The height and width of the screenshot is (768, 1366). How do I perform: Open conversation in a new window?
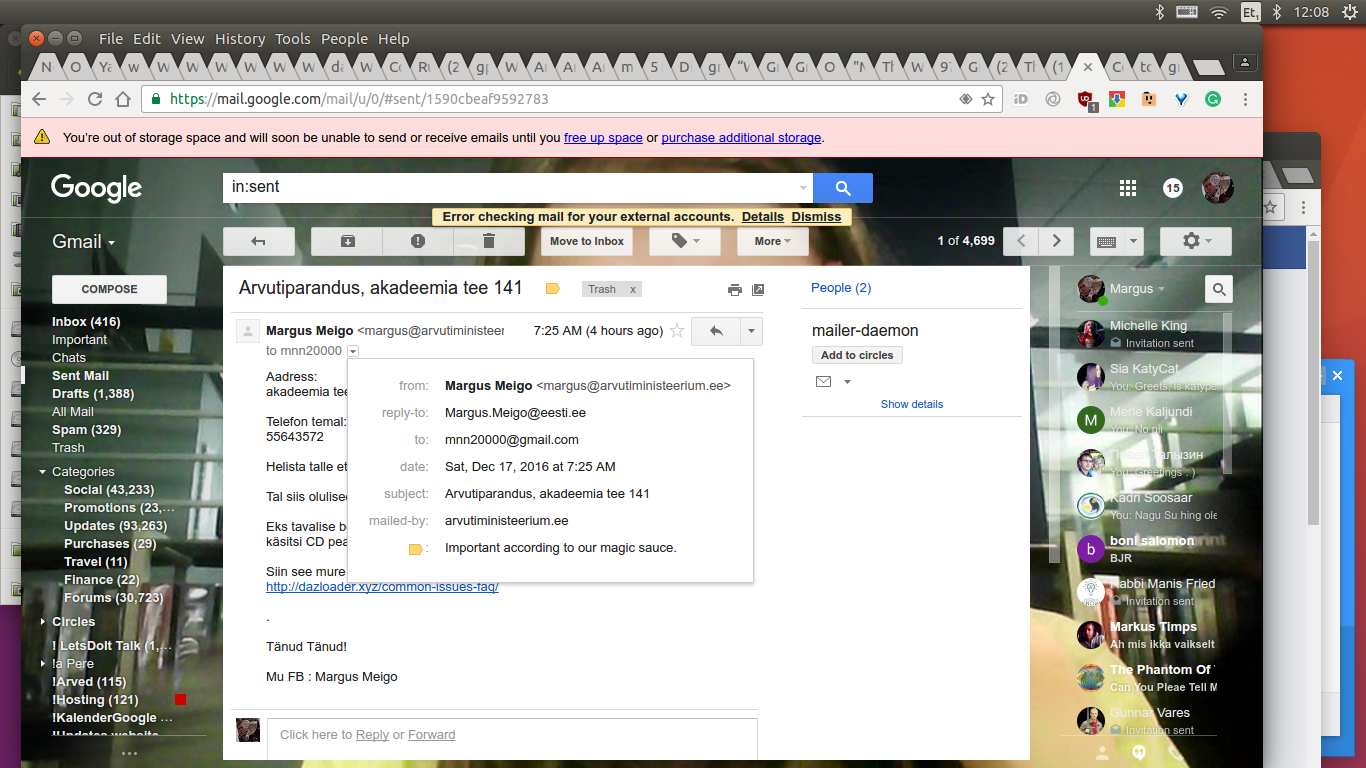click(758, 290)
